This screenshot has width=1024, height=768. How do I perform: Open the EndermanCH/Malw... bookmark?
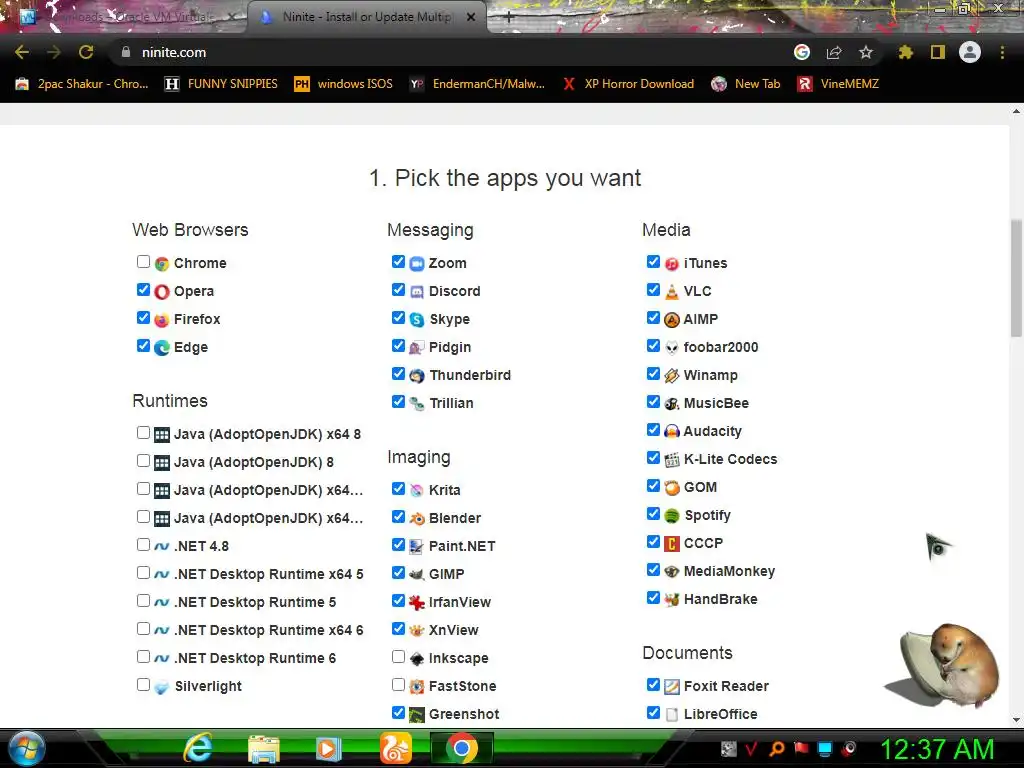(477, 84)
